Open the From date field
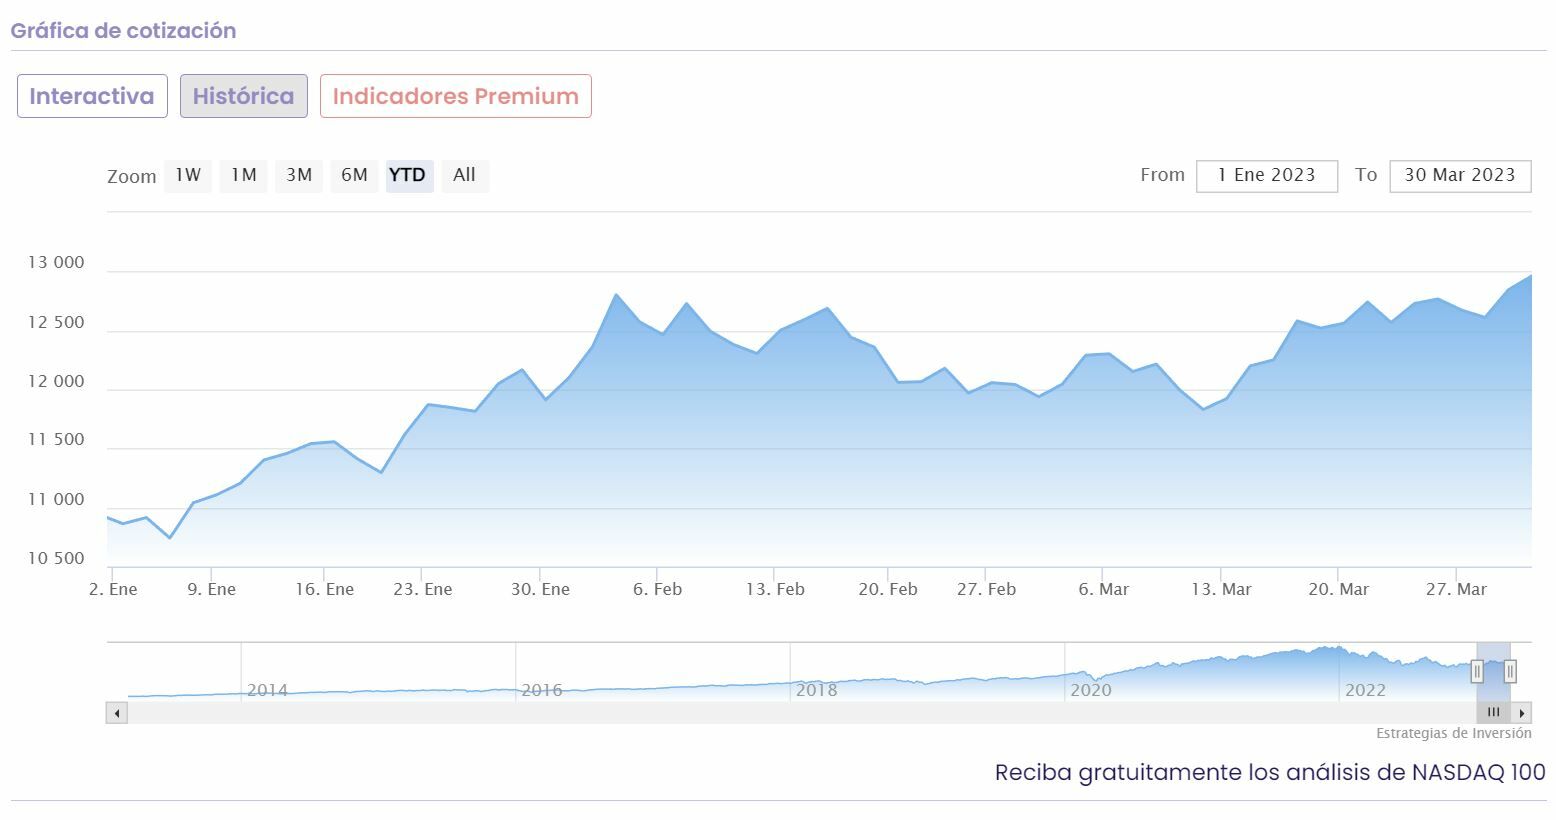This screenshot has height=820, width=1556. click(x=1266, y=175)
